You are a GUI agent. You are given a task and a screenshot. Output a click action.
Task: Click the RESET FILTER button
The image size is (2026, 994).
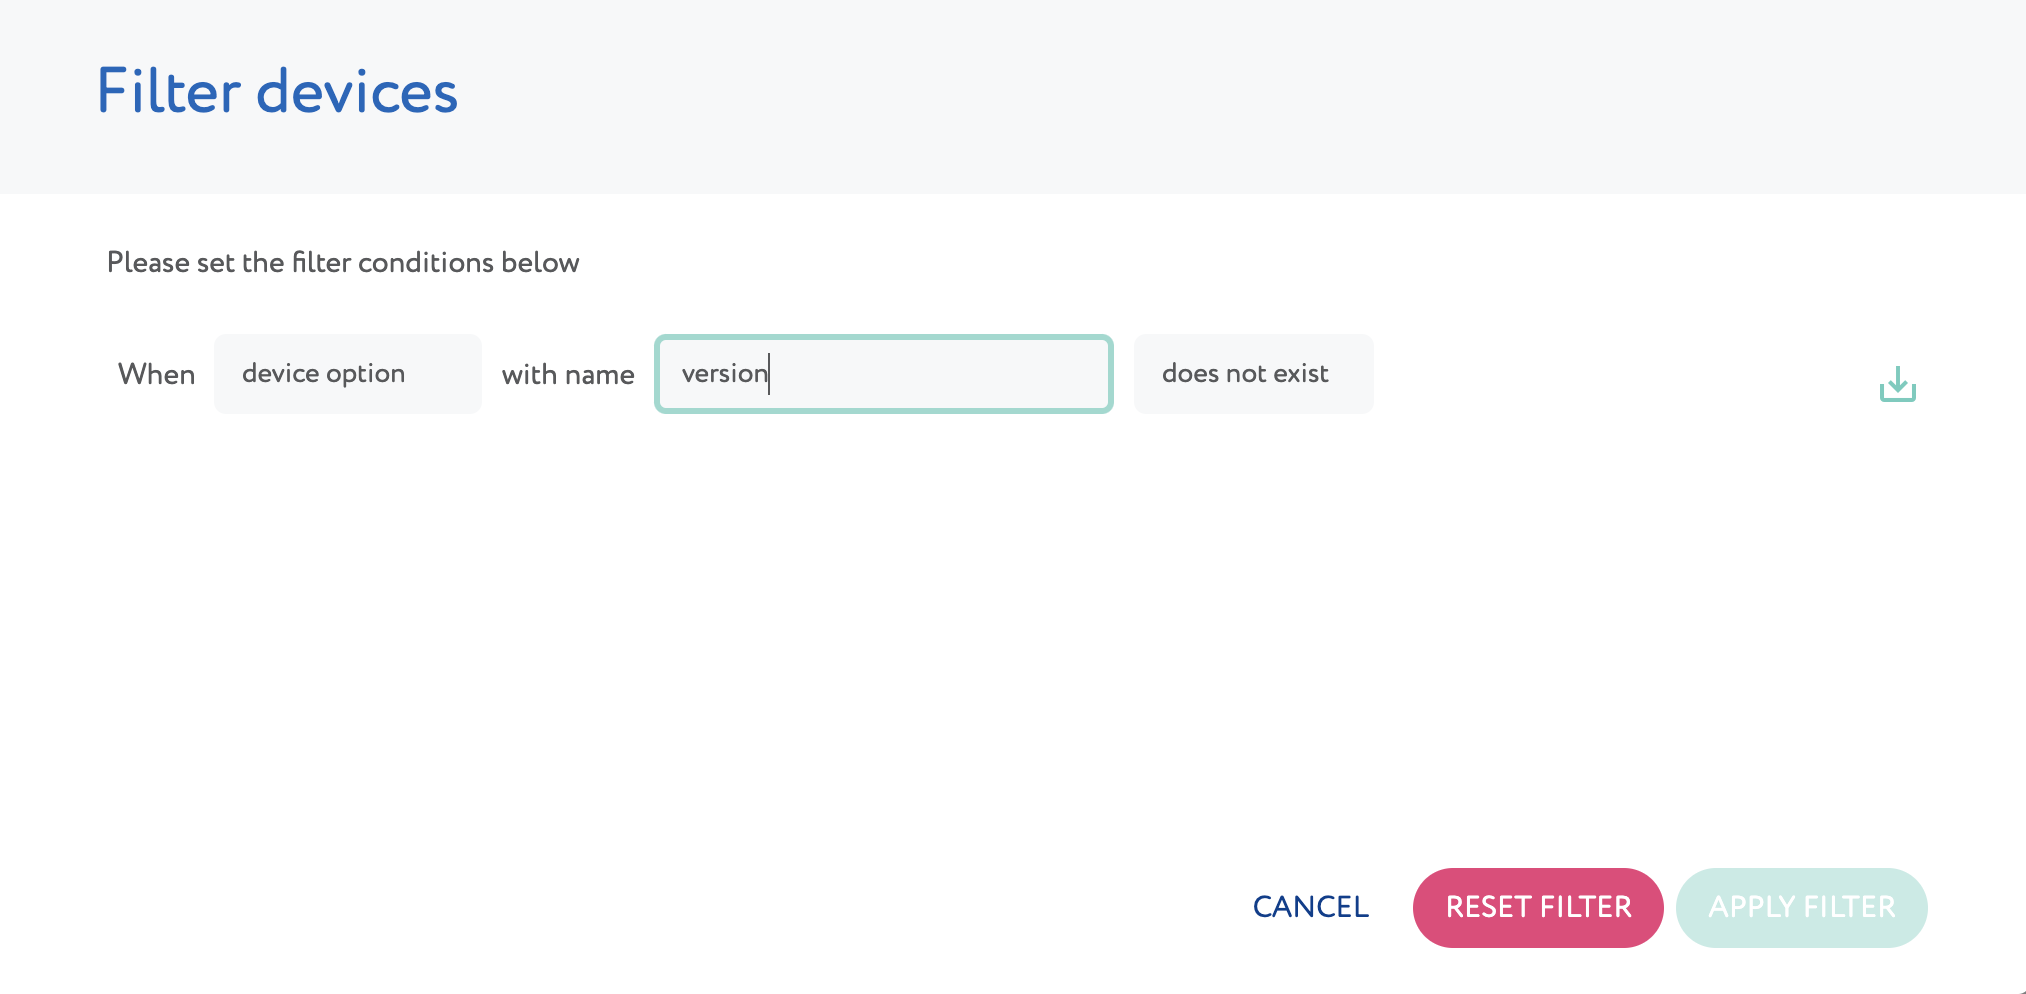click(1538, 907)
